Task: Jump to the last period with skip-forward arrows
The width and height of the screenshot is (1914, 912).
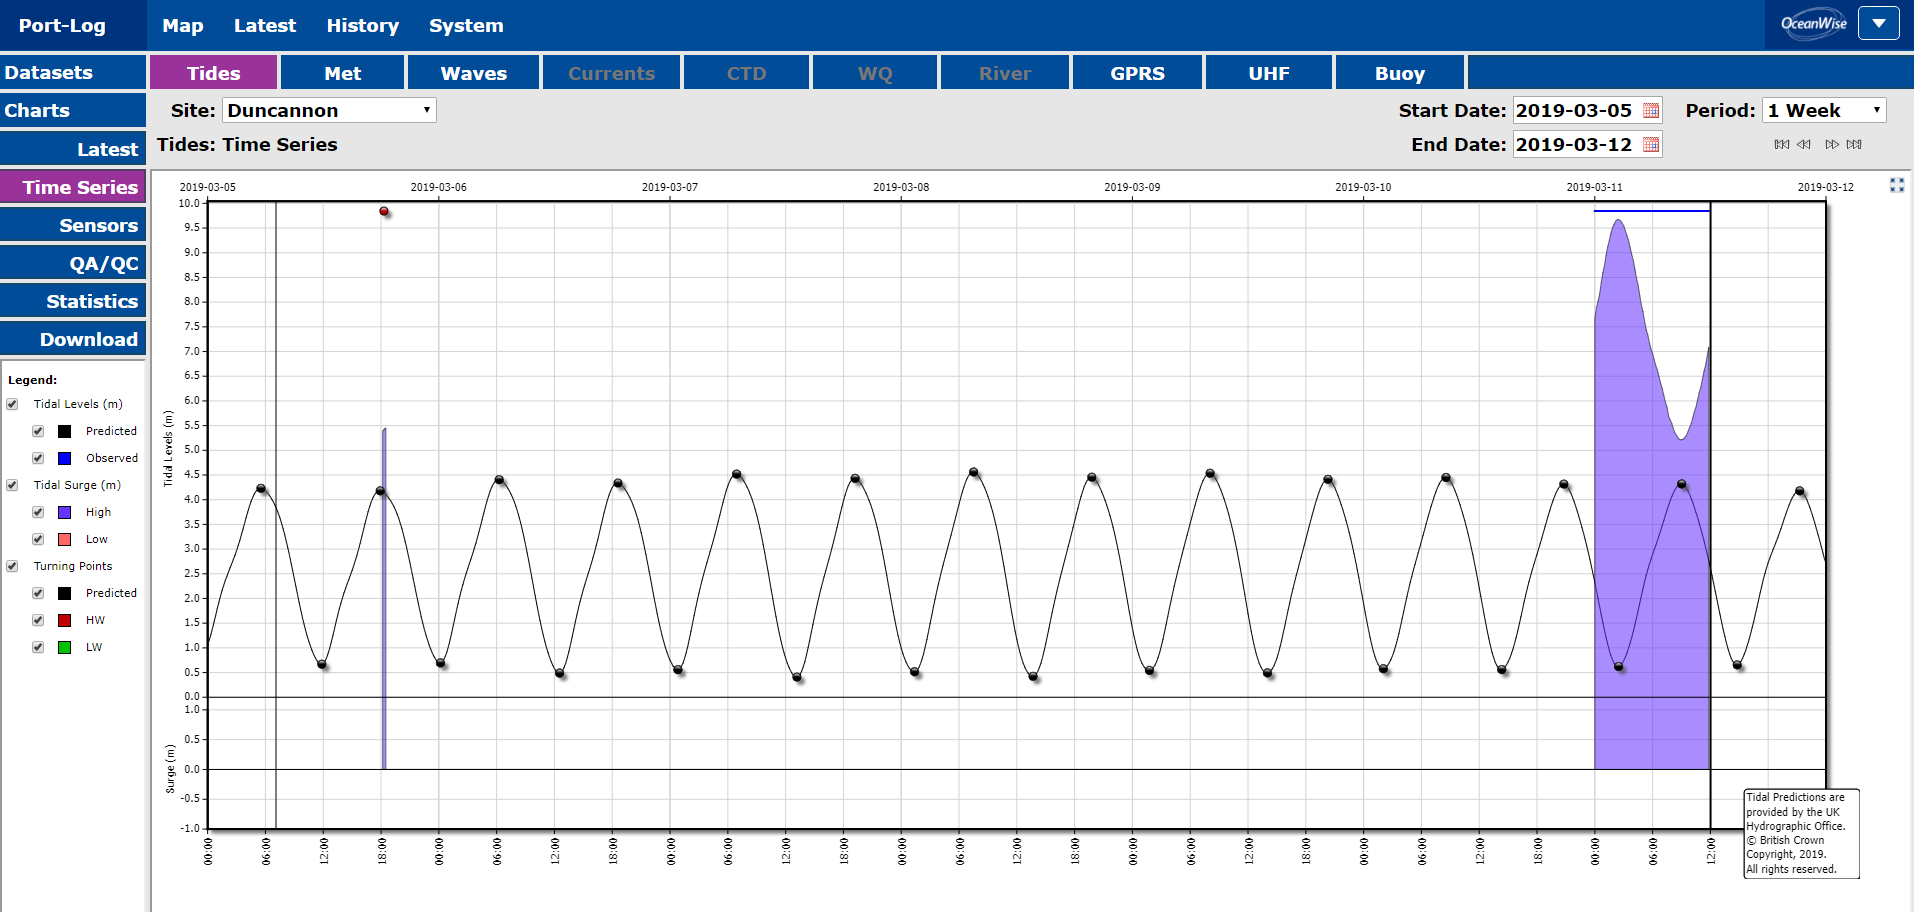Action: pyautogui.click(x=1854, y=144)
